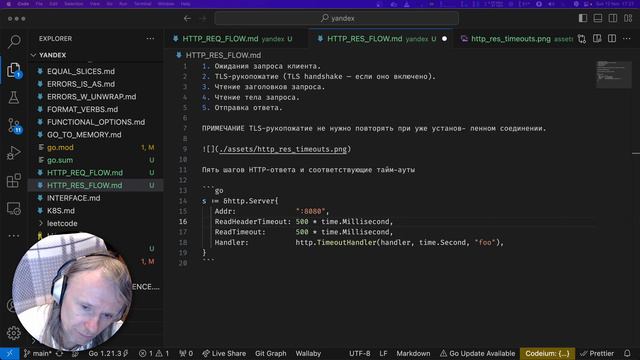The image size is (640, 360).
Task: Toggle the bottom panel layout icon
Action: pyautogui.click(x=598, y=18)
